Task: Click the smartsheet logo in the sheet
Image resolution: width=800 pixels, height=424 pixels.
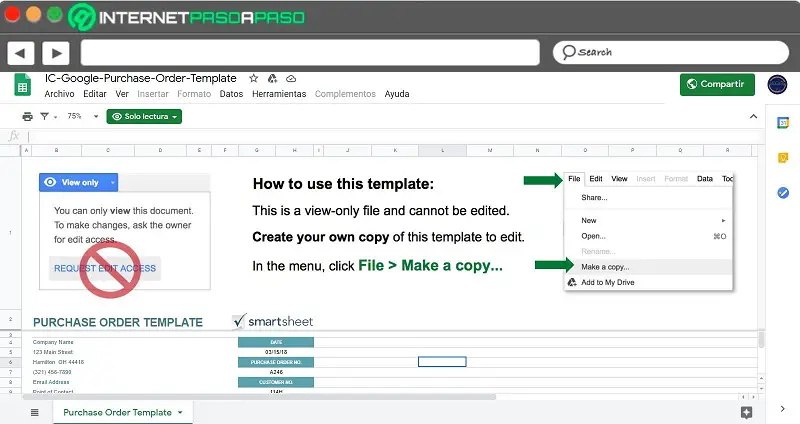Action: click(272, 321)
